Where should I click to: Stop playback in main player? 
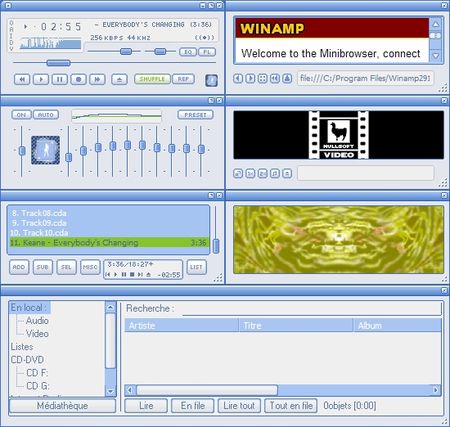pos(78,79)
